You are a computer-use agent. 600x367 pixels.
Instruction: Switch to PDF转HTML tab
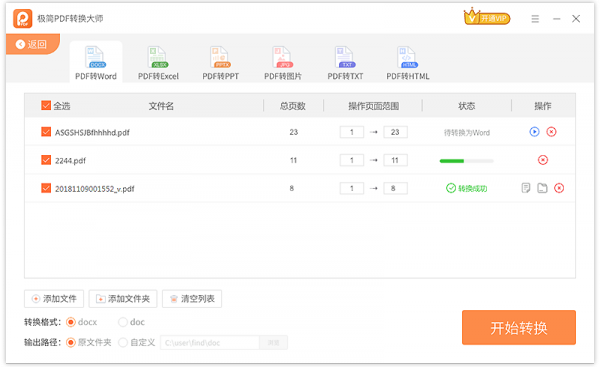tap(408, 63)
